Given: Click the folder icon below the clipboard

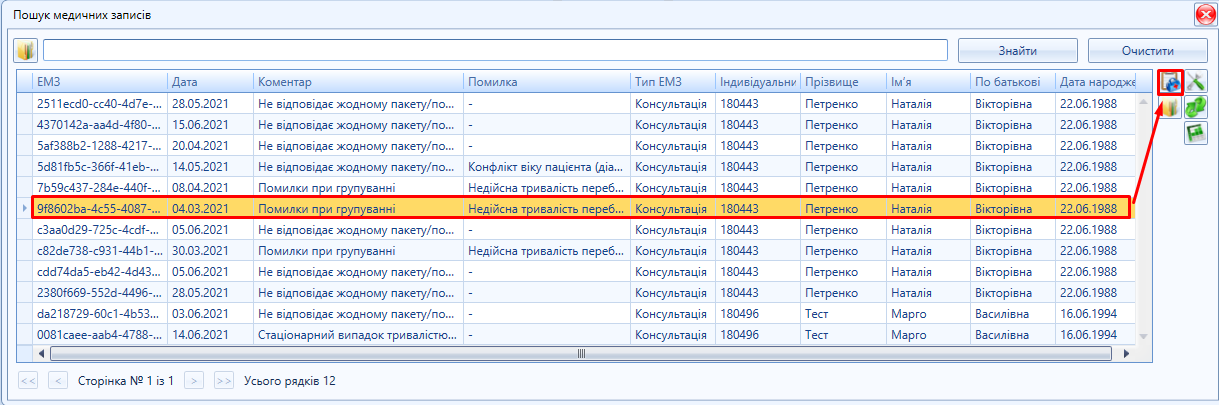Looking at the screenshot, I should click(1171, 108).
